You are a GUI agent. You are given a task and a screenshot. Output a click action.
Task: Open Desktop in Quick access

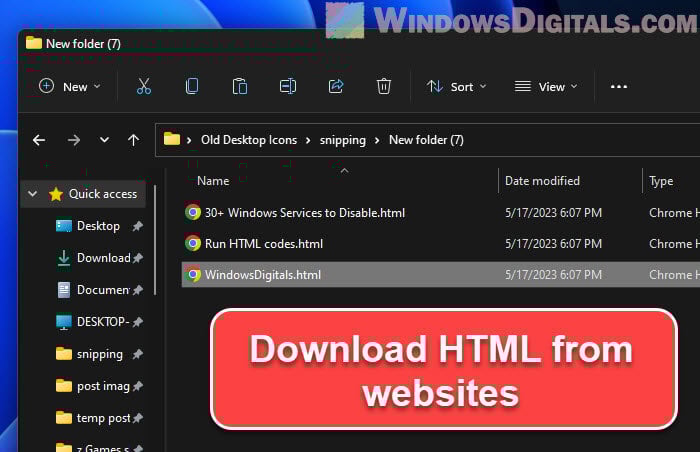99,226
